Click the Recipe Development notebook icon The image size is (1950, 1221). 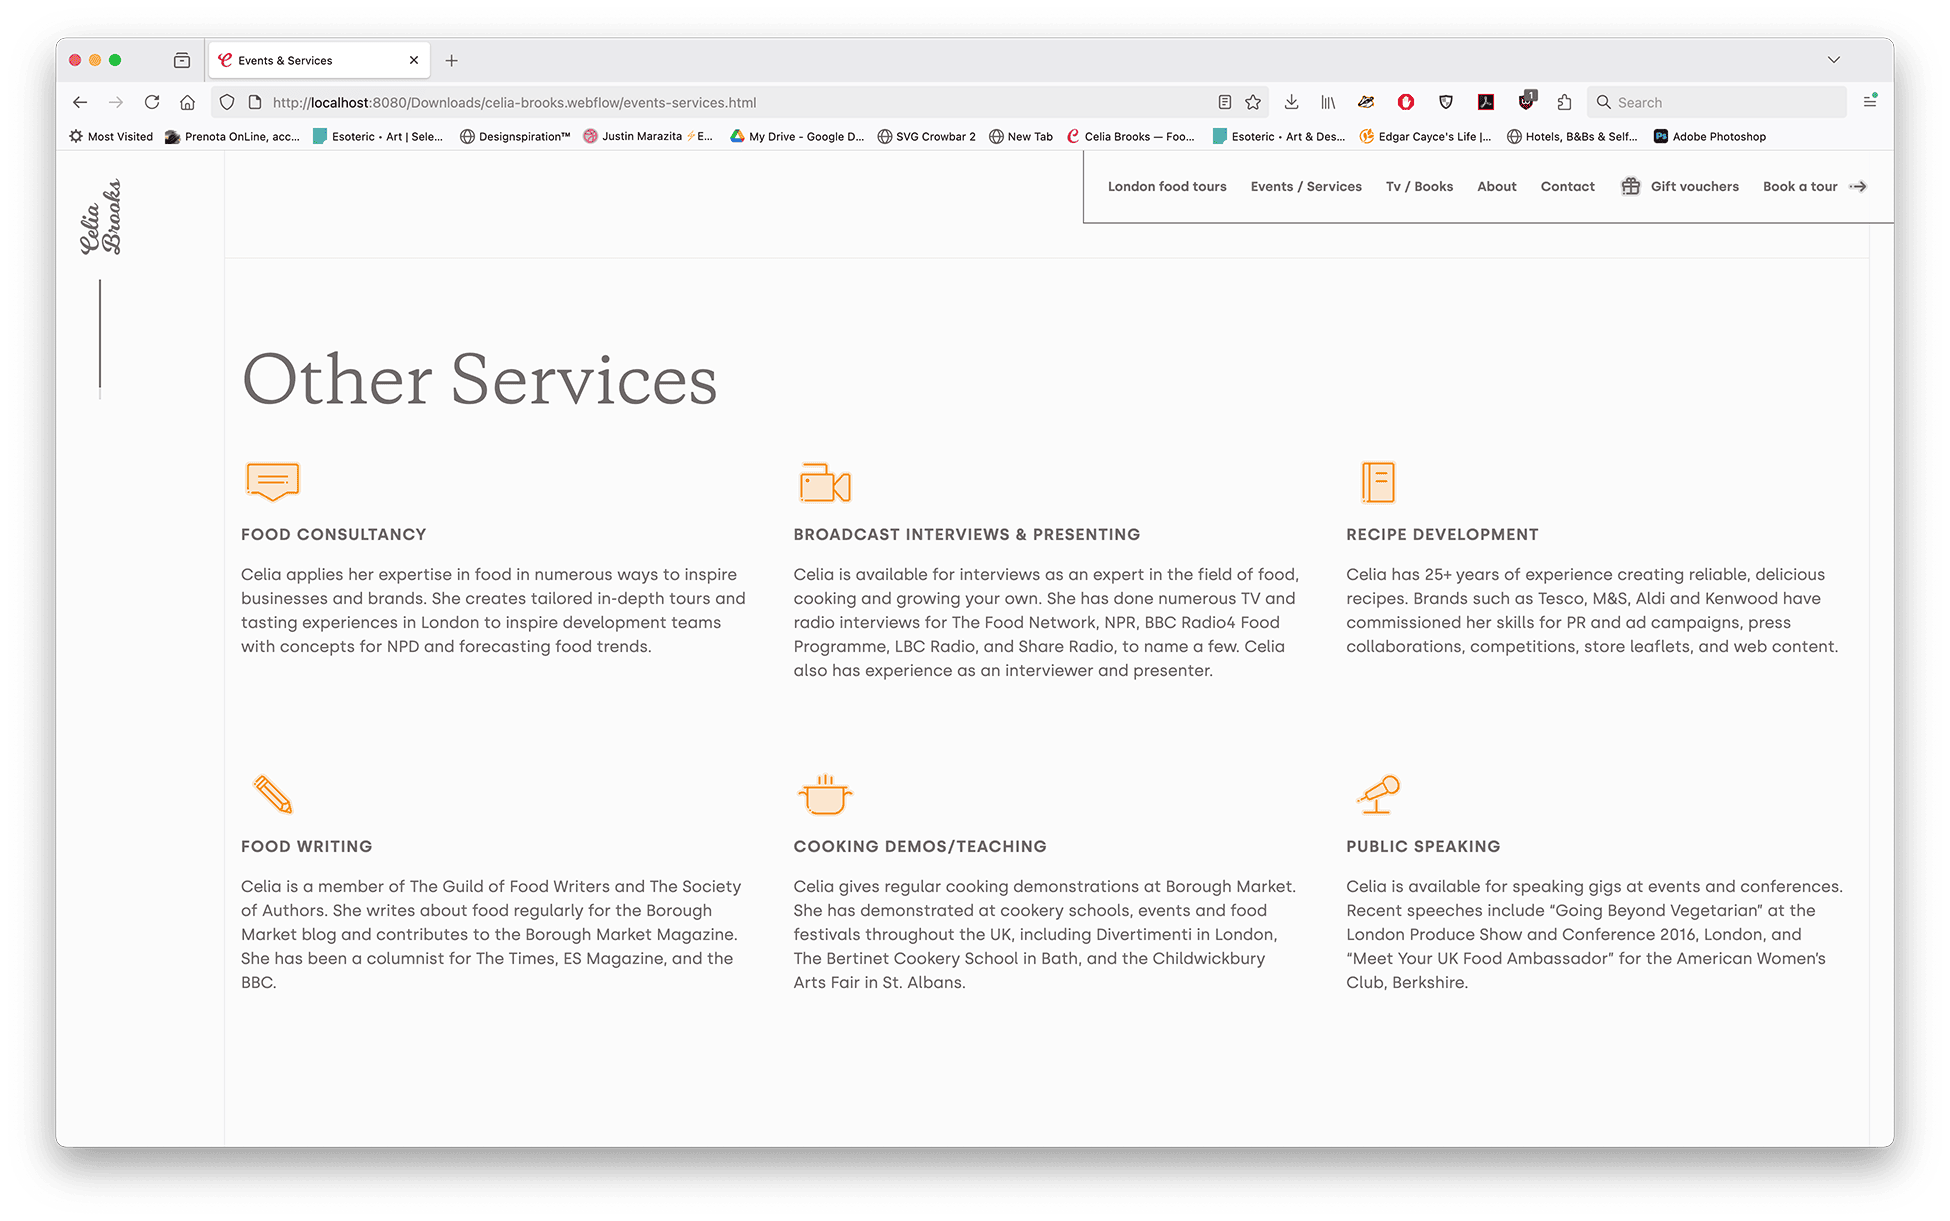point(1377,483)
